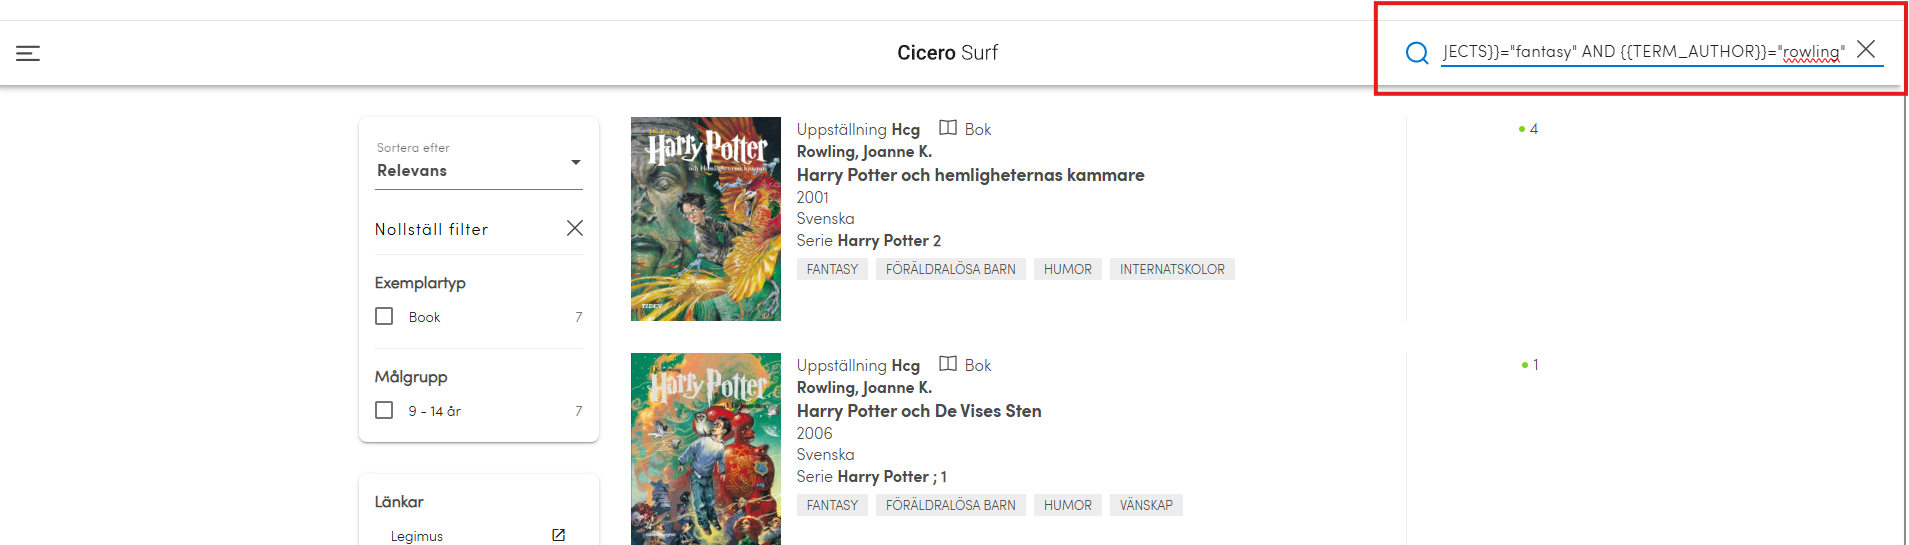Click author Rowling on De Vises Sten entry
The image size is (1909, 545).
[x=864, y=388]
